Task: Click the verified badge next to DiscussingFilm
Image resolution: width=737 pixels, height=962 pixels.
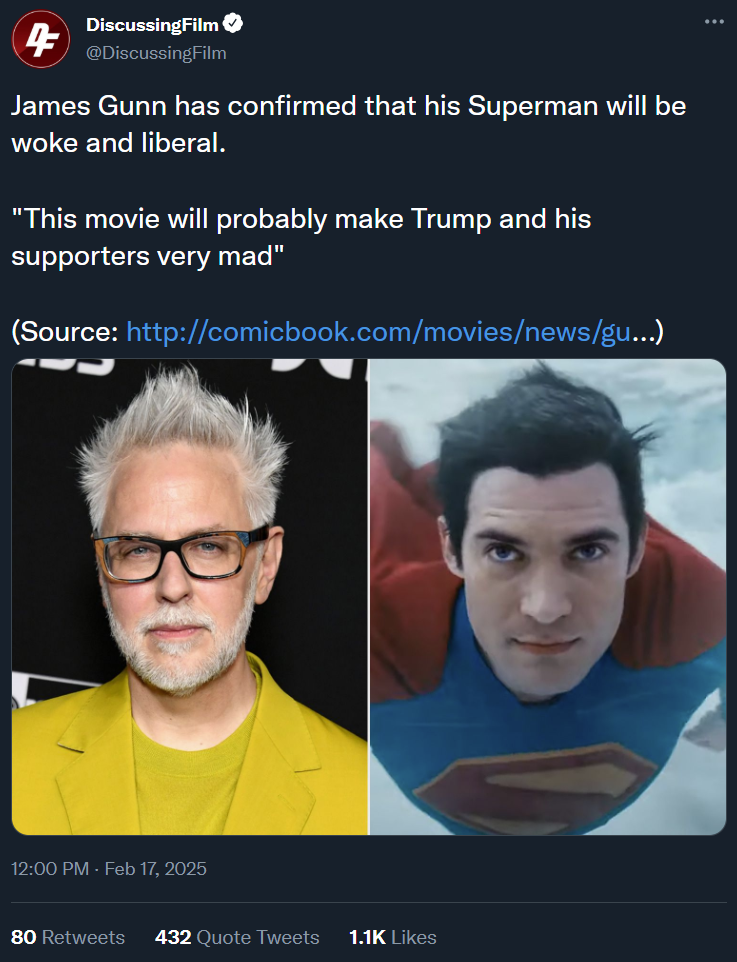Action: [x=233, y=24]
